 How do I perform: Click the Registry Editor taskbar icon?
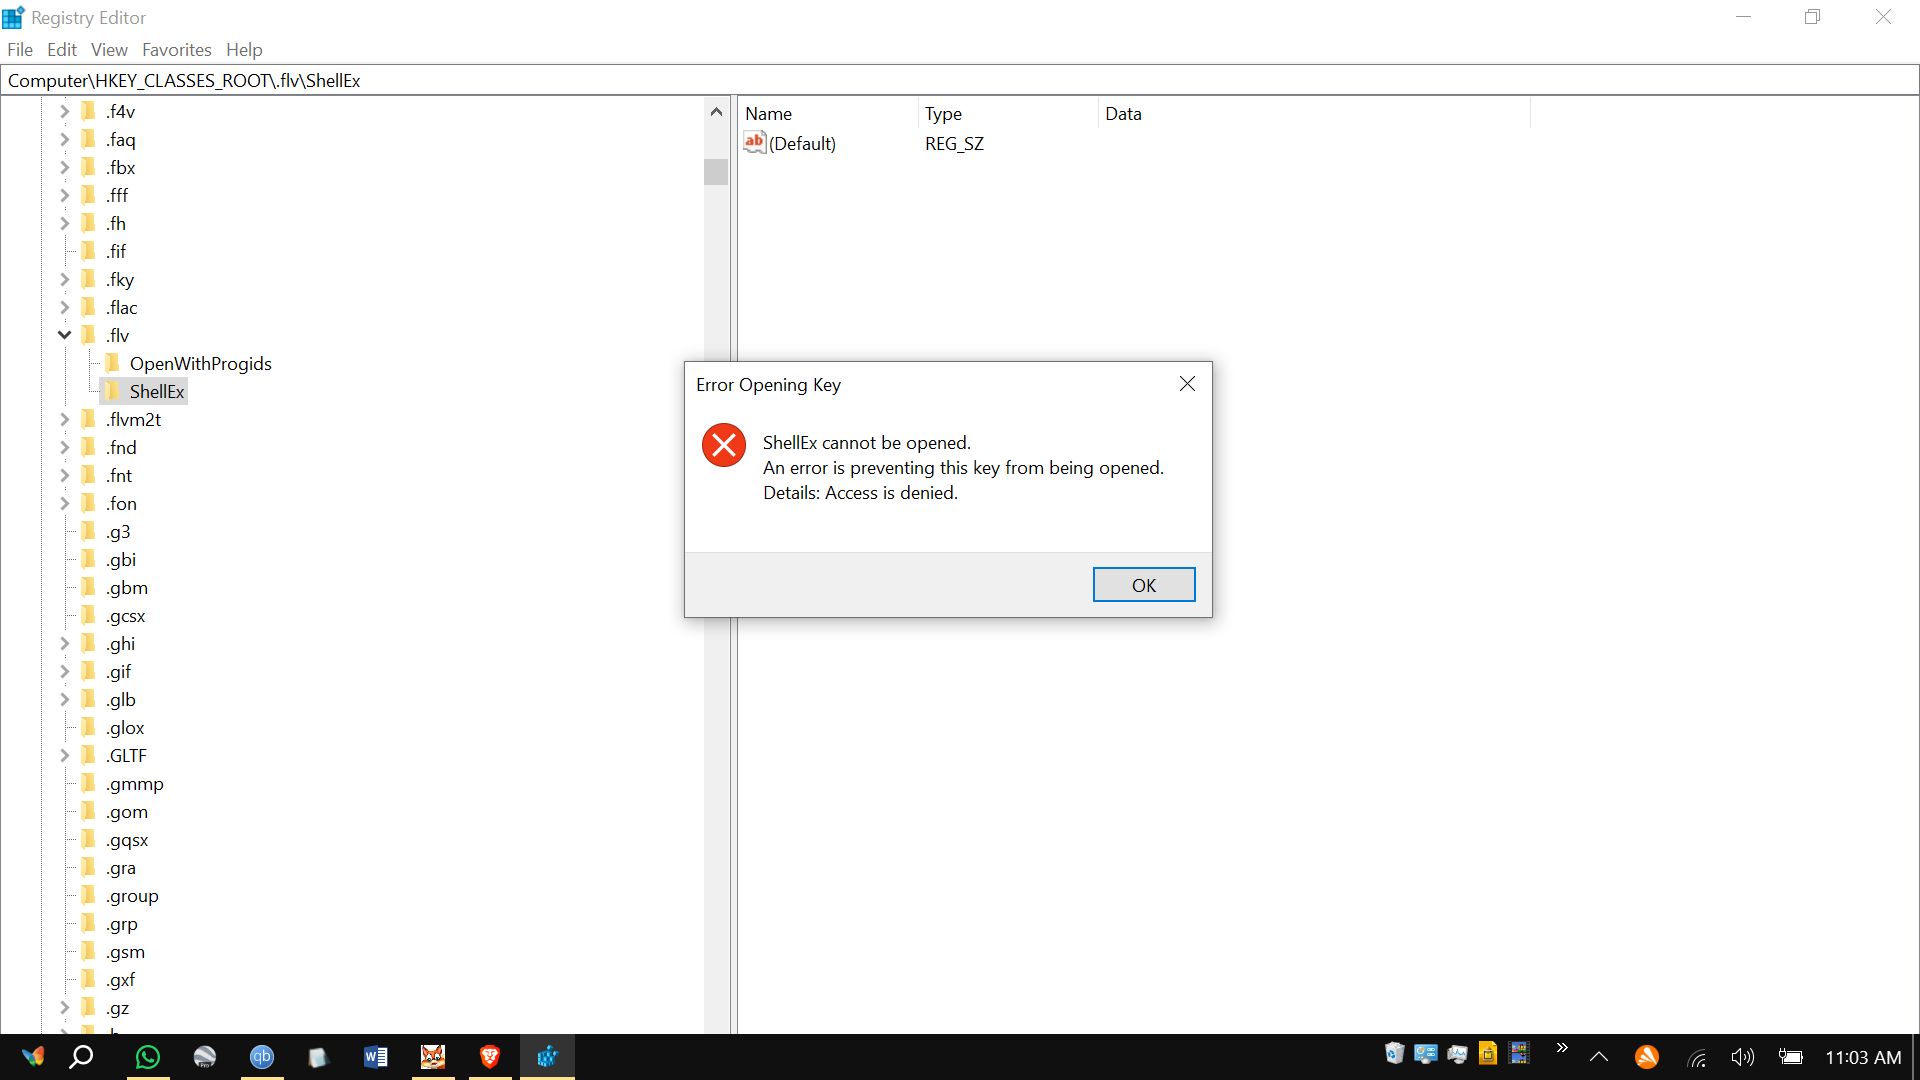coord(547,1057)
